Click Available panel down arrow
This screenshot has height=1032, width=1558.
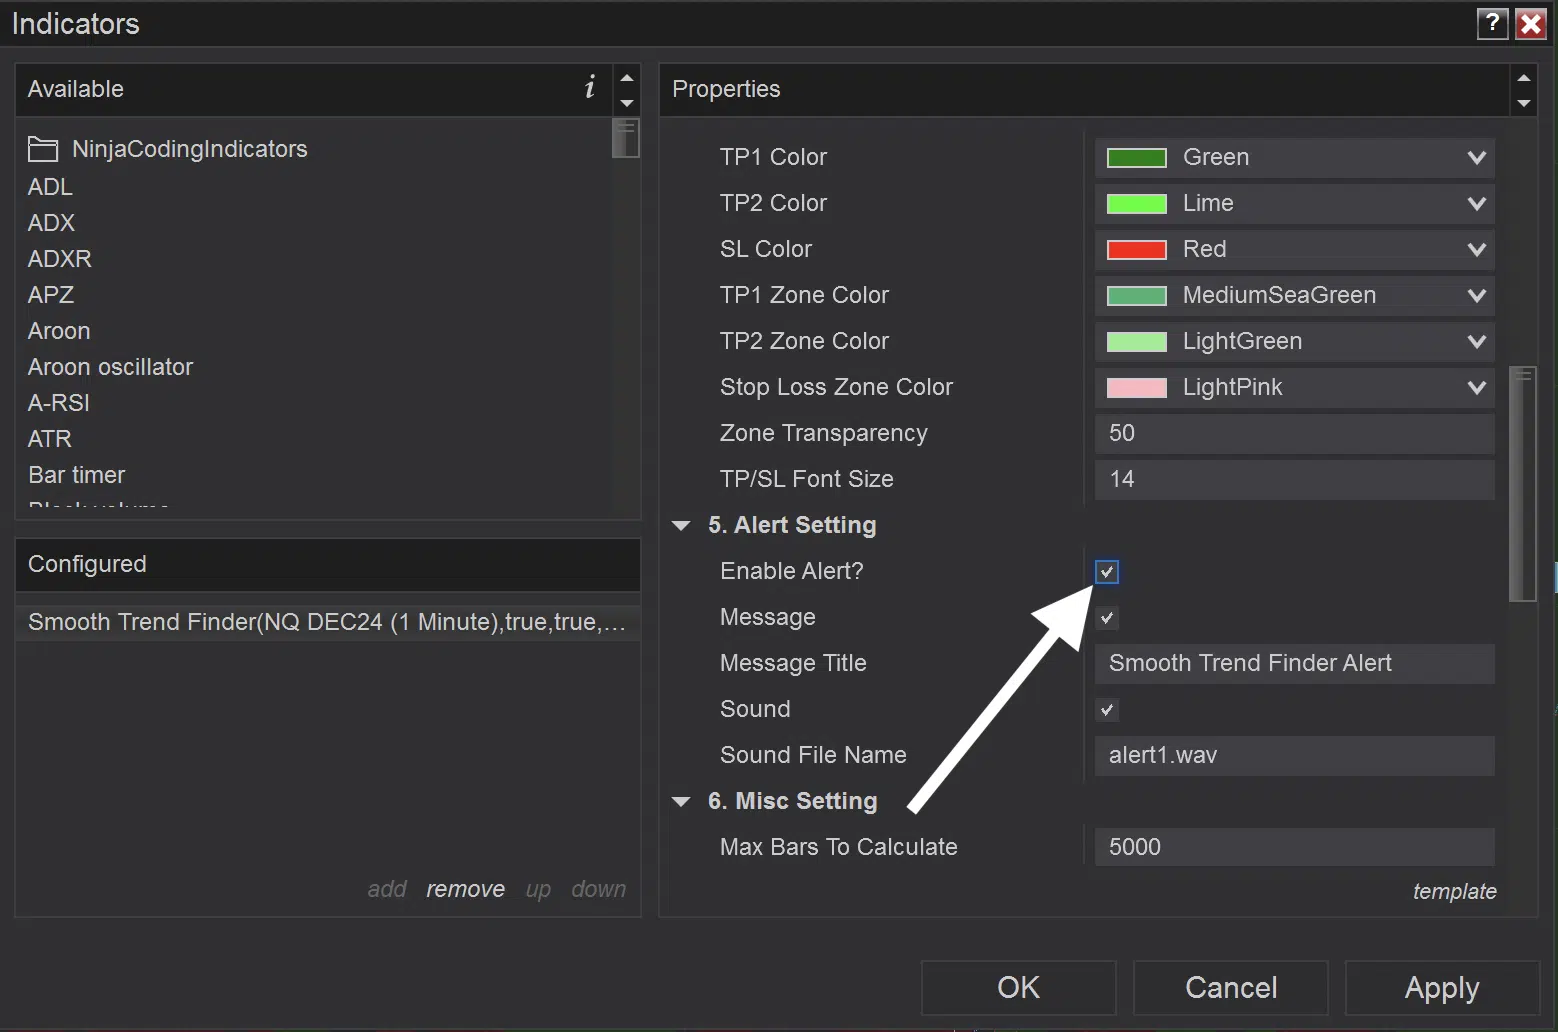pyautogui.click(x=627, y=103)
